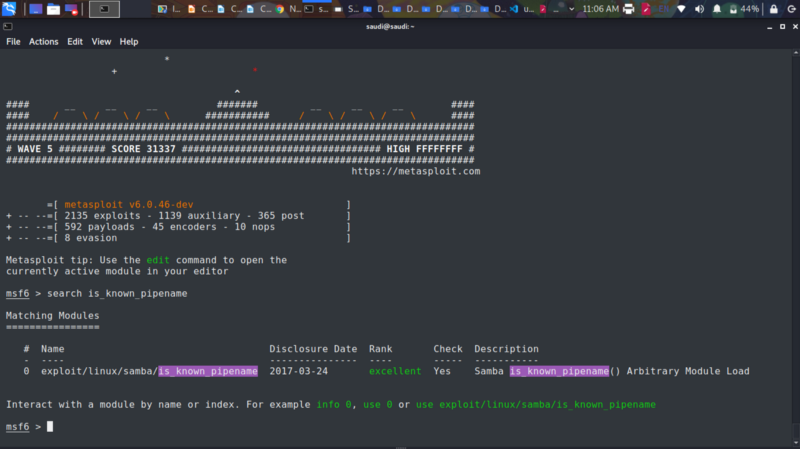Click the log out icon in the panel
Image resolution: width=800 pixels, height=449 pixels.
[791, 9]
